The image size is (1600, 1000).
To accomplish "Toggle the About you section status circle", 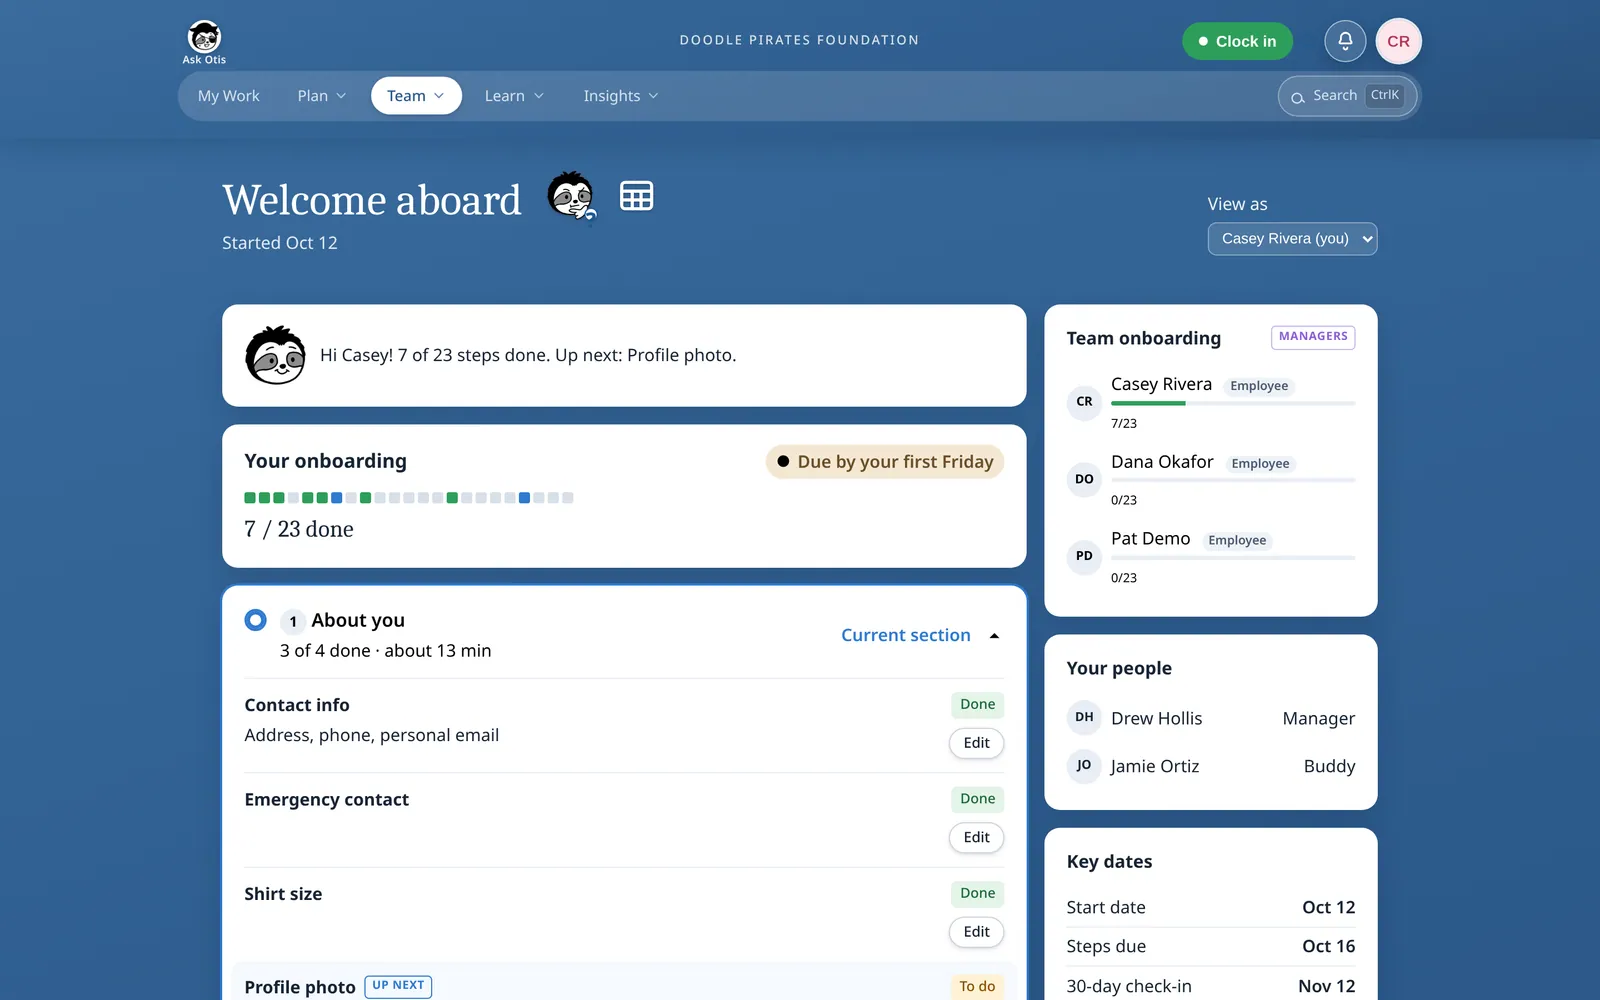I will click(255, 620).
